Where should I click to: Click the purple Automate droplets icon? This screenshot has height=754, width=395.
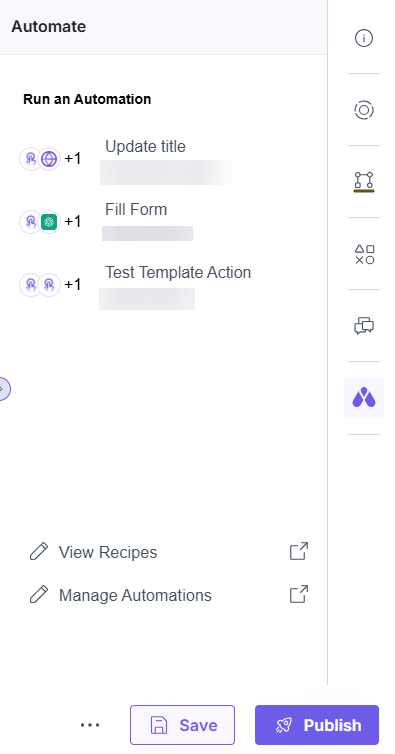(x=364, y=398)
